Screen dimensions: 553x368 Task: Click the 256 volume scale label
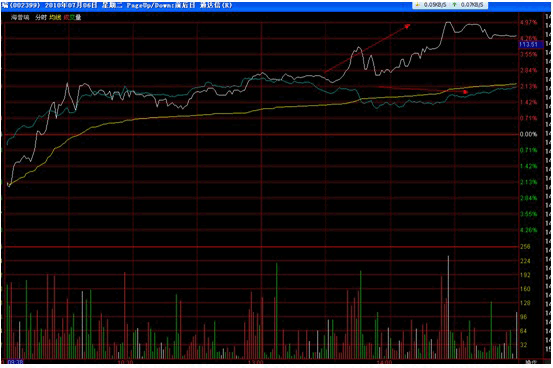click(x=525, y=247)
